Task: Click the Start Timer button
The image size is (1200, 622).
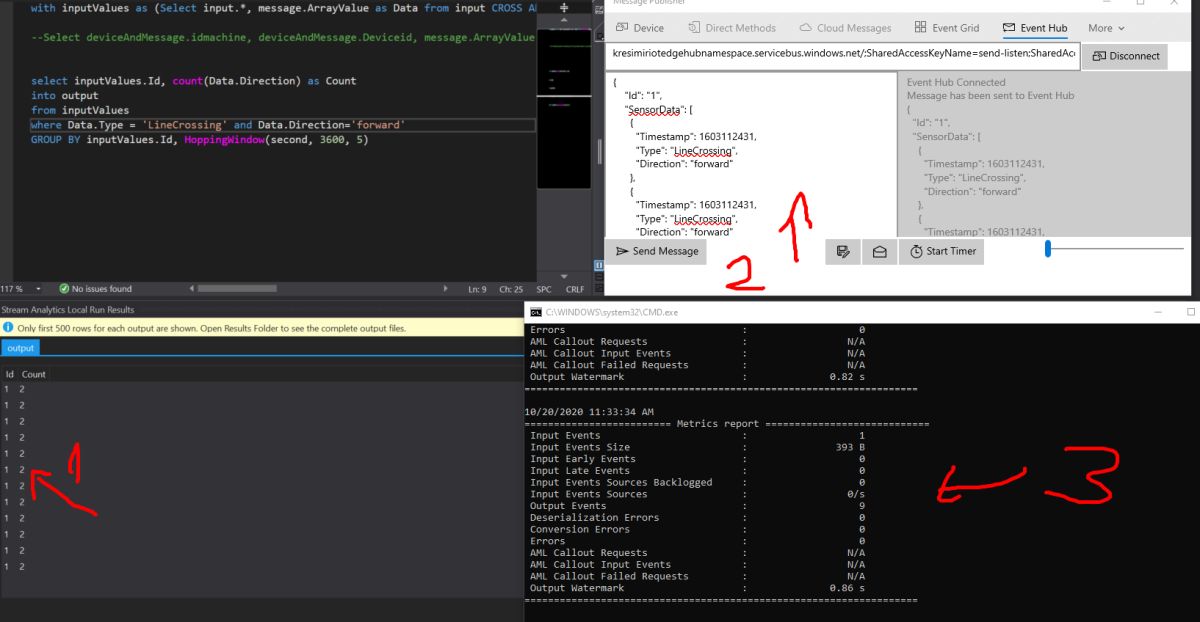Action: (x=942, y=252)
